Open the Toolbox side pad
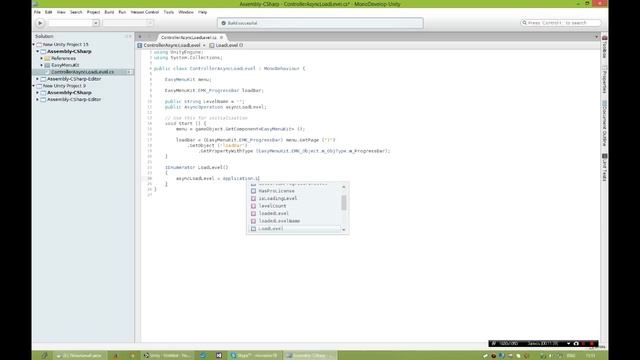Viewport: 640px width, 360px height. point(604,47)
